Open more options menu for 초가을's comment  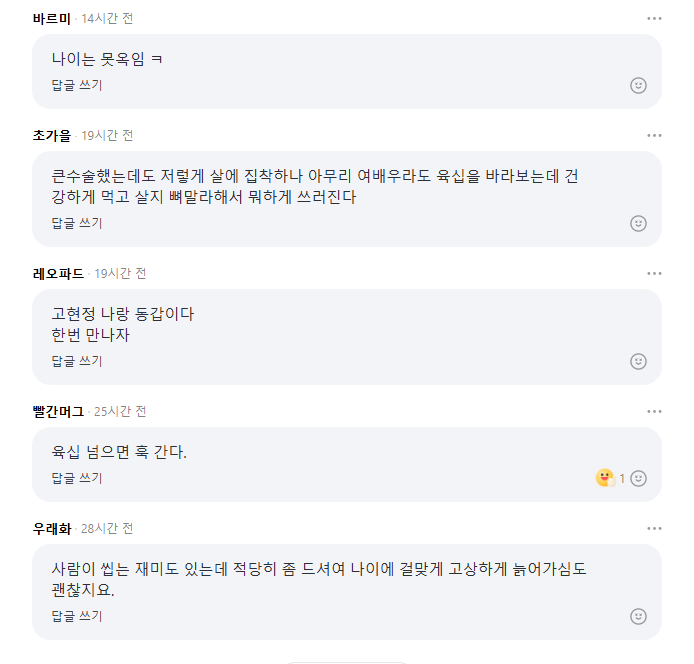click(654, 136)
